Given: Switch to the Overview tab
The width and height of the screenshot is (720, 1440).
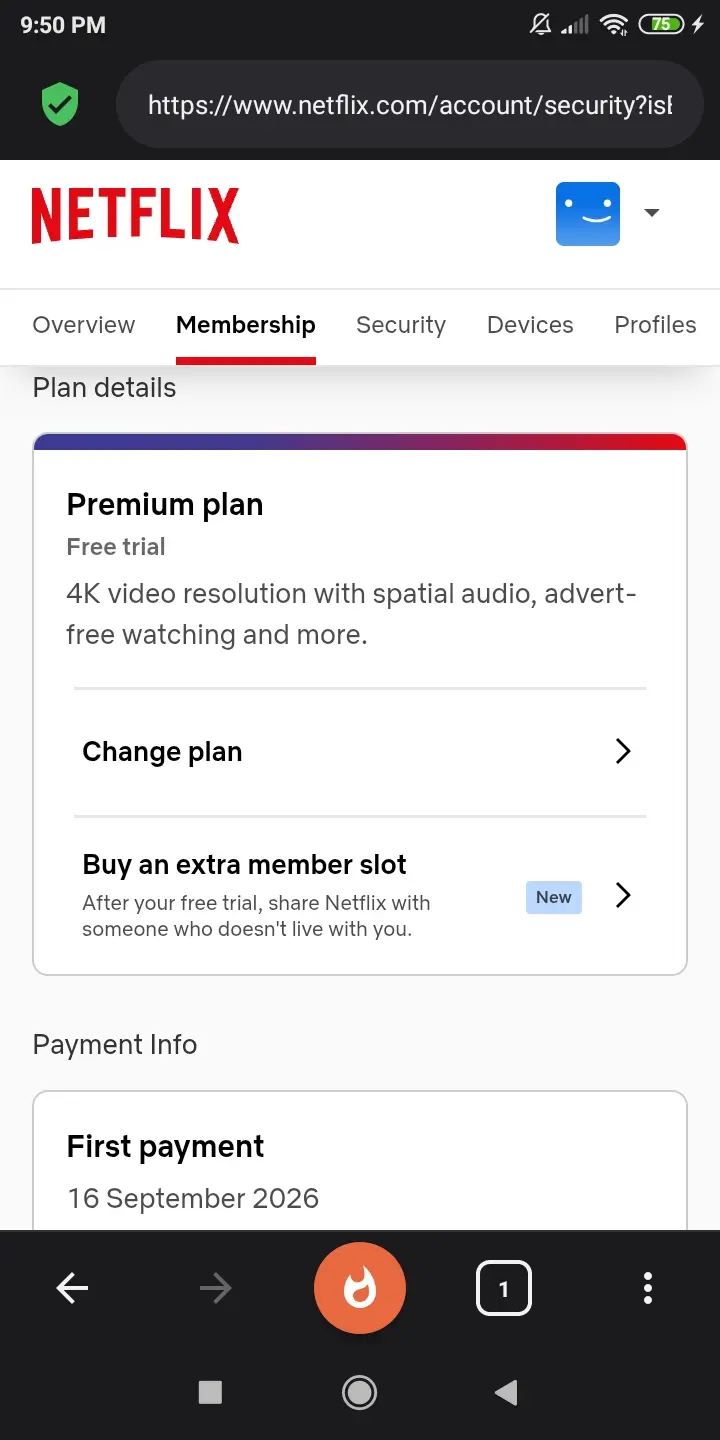Looking at the screenshot, I should [84, 325].
